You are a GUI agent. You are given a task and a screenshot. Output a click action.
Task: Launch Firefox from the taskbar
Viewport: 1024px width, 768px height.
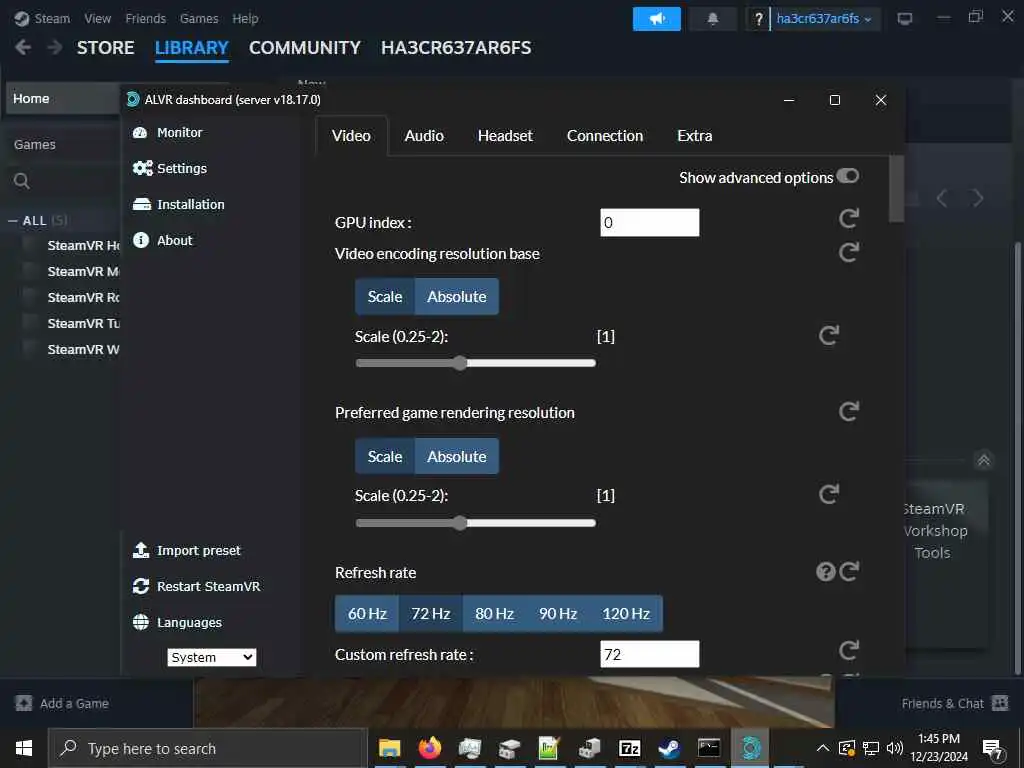click(430, 748)
